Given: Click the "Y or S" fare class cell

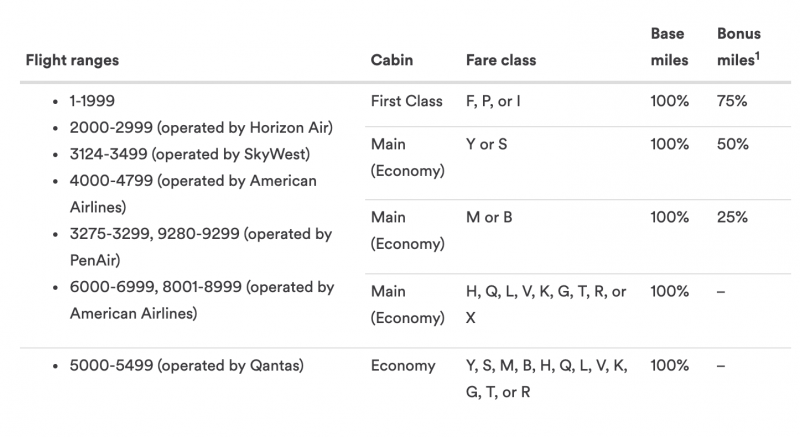Looking at the screenshot, I should click(x=487, y=144).
